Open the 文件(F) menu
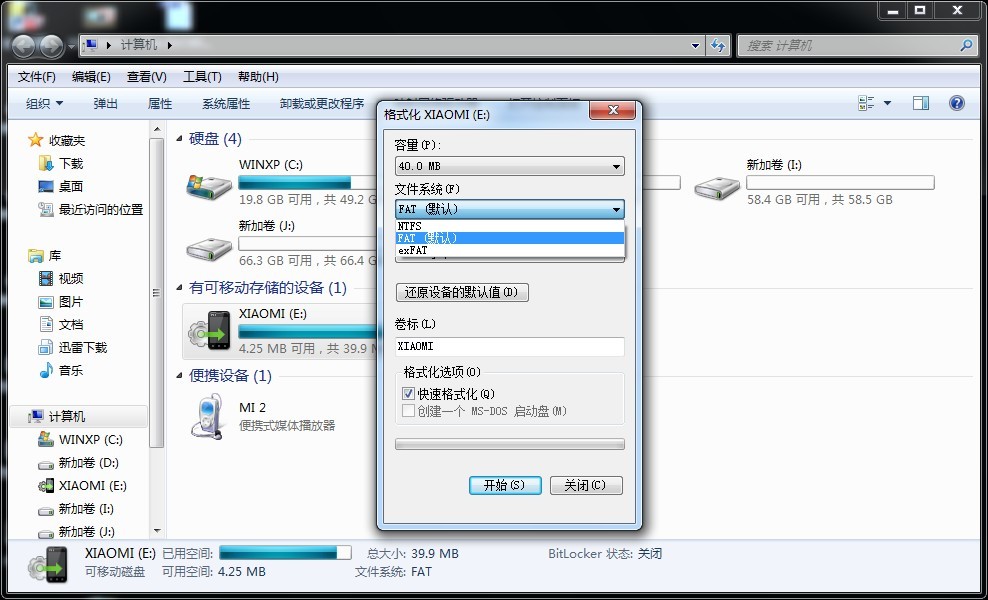Screen dimensions: 988x600 [x=37, y=77]
